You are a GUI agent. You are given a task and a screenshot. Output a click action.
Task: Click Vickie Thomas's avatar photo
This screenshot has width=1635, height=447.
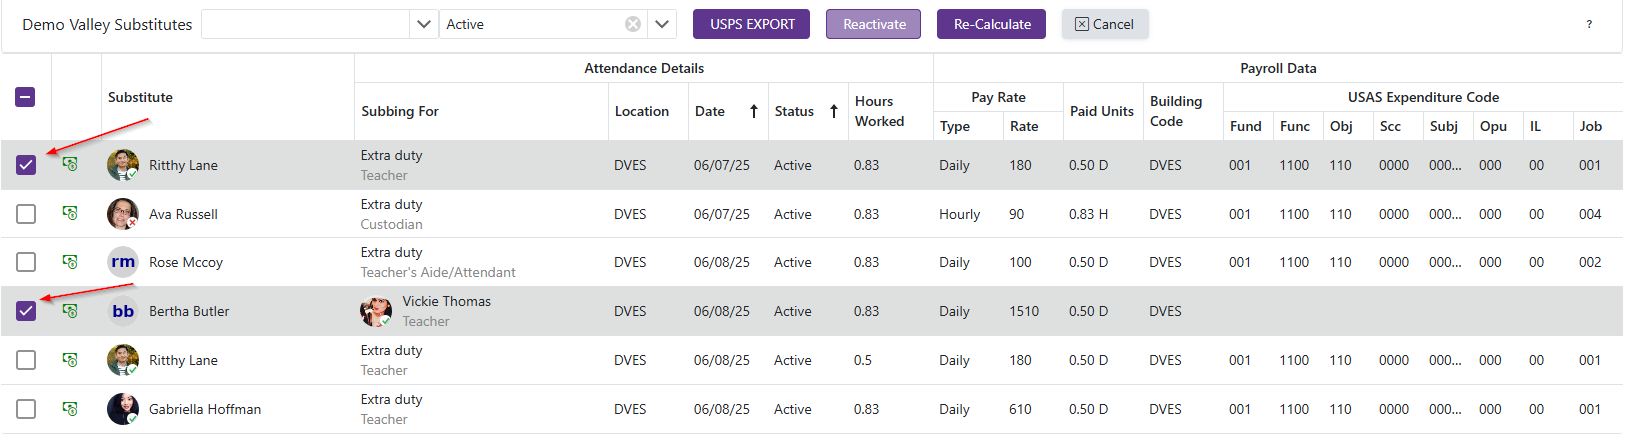click(376, 311)
